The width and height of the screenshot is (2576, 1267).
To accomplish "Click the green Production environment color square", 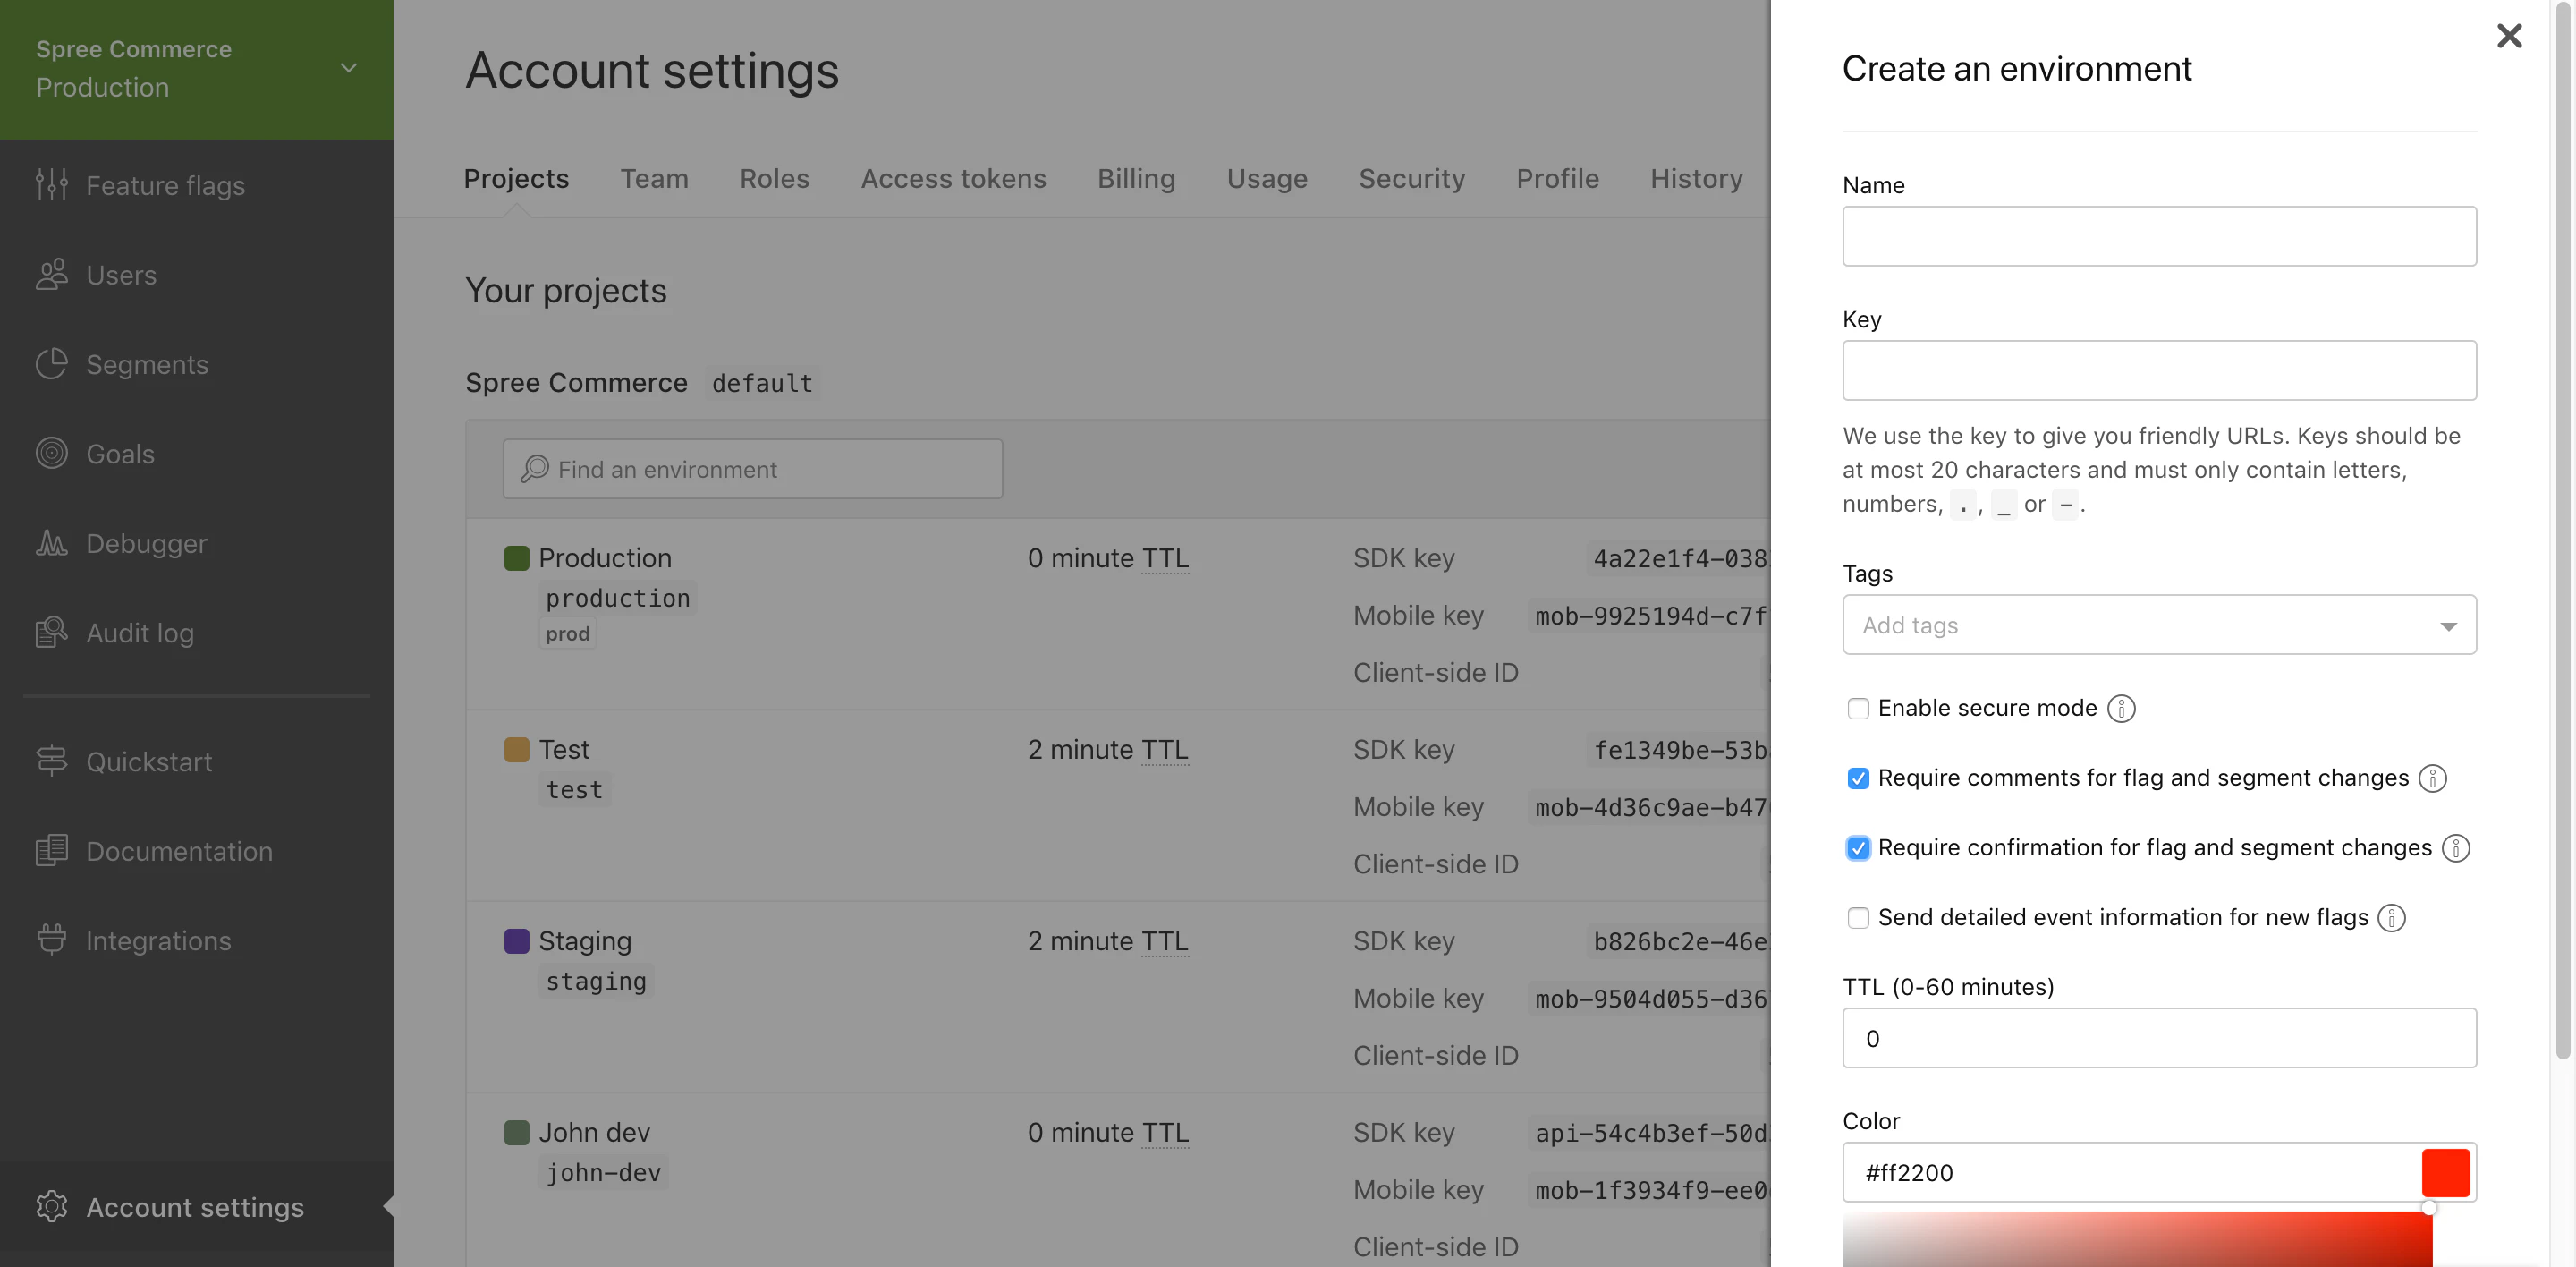I will click(x=516, y=557).
